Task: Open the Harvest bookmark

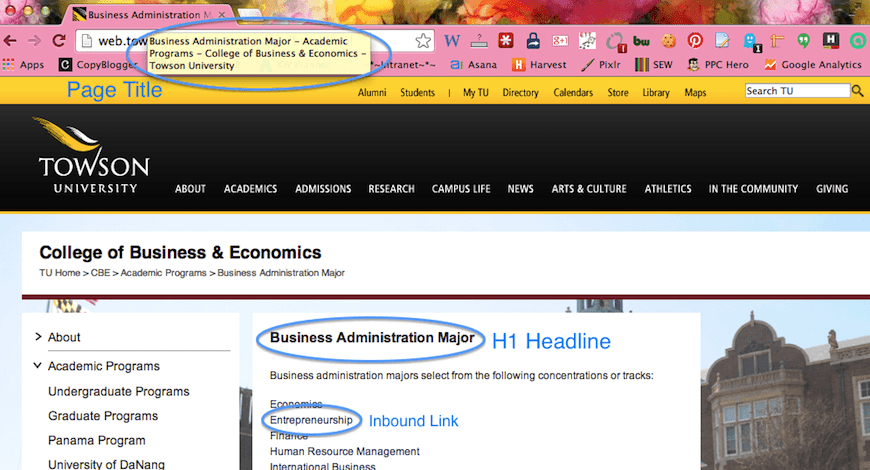Action: 539,64
